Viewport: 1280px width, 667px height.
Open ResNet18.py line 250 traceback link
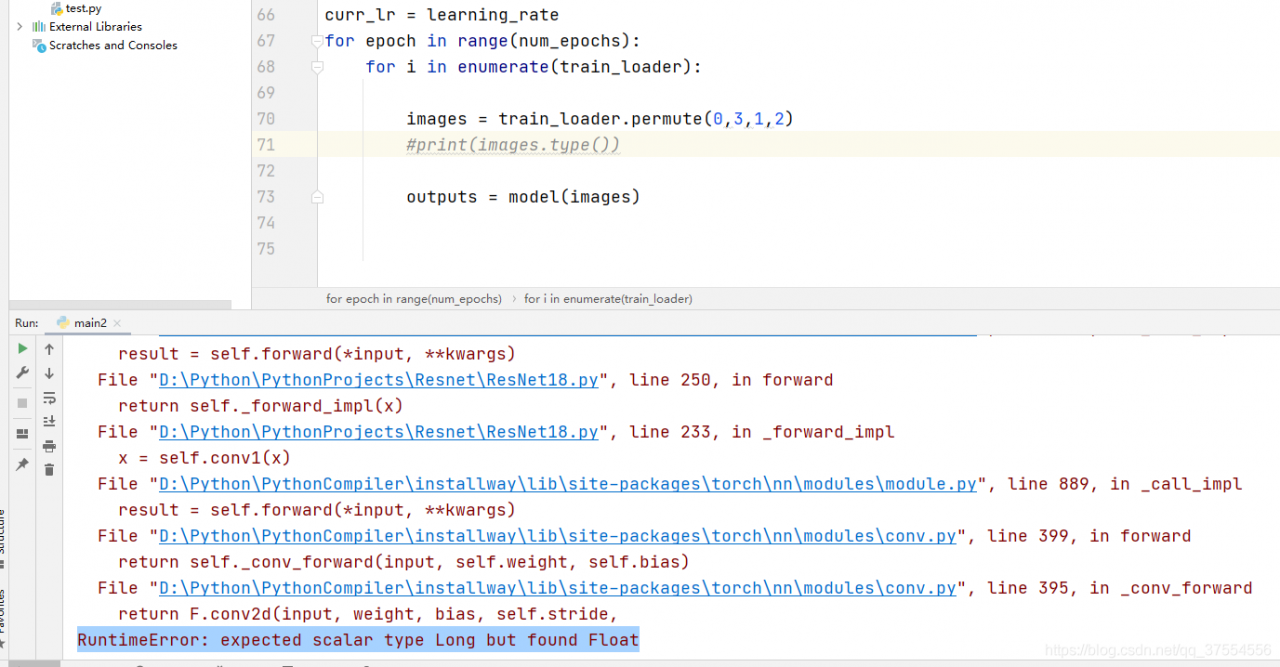pos(379,380)
